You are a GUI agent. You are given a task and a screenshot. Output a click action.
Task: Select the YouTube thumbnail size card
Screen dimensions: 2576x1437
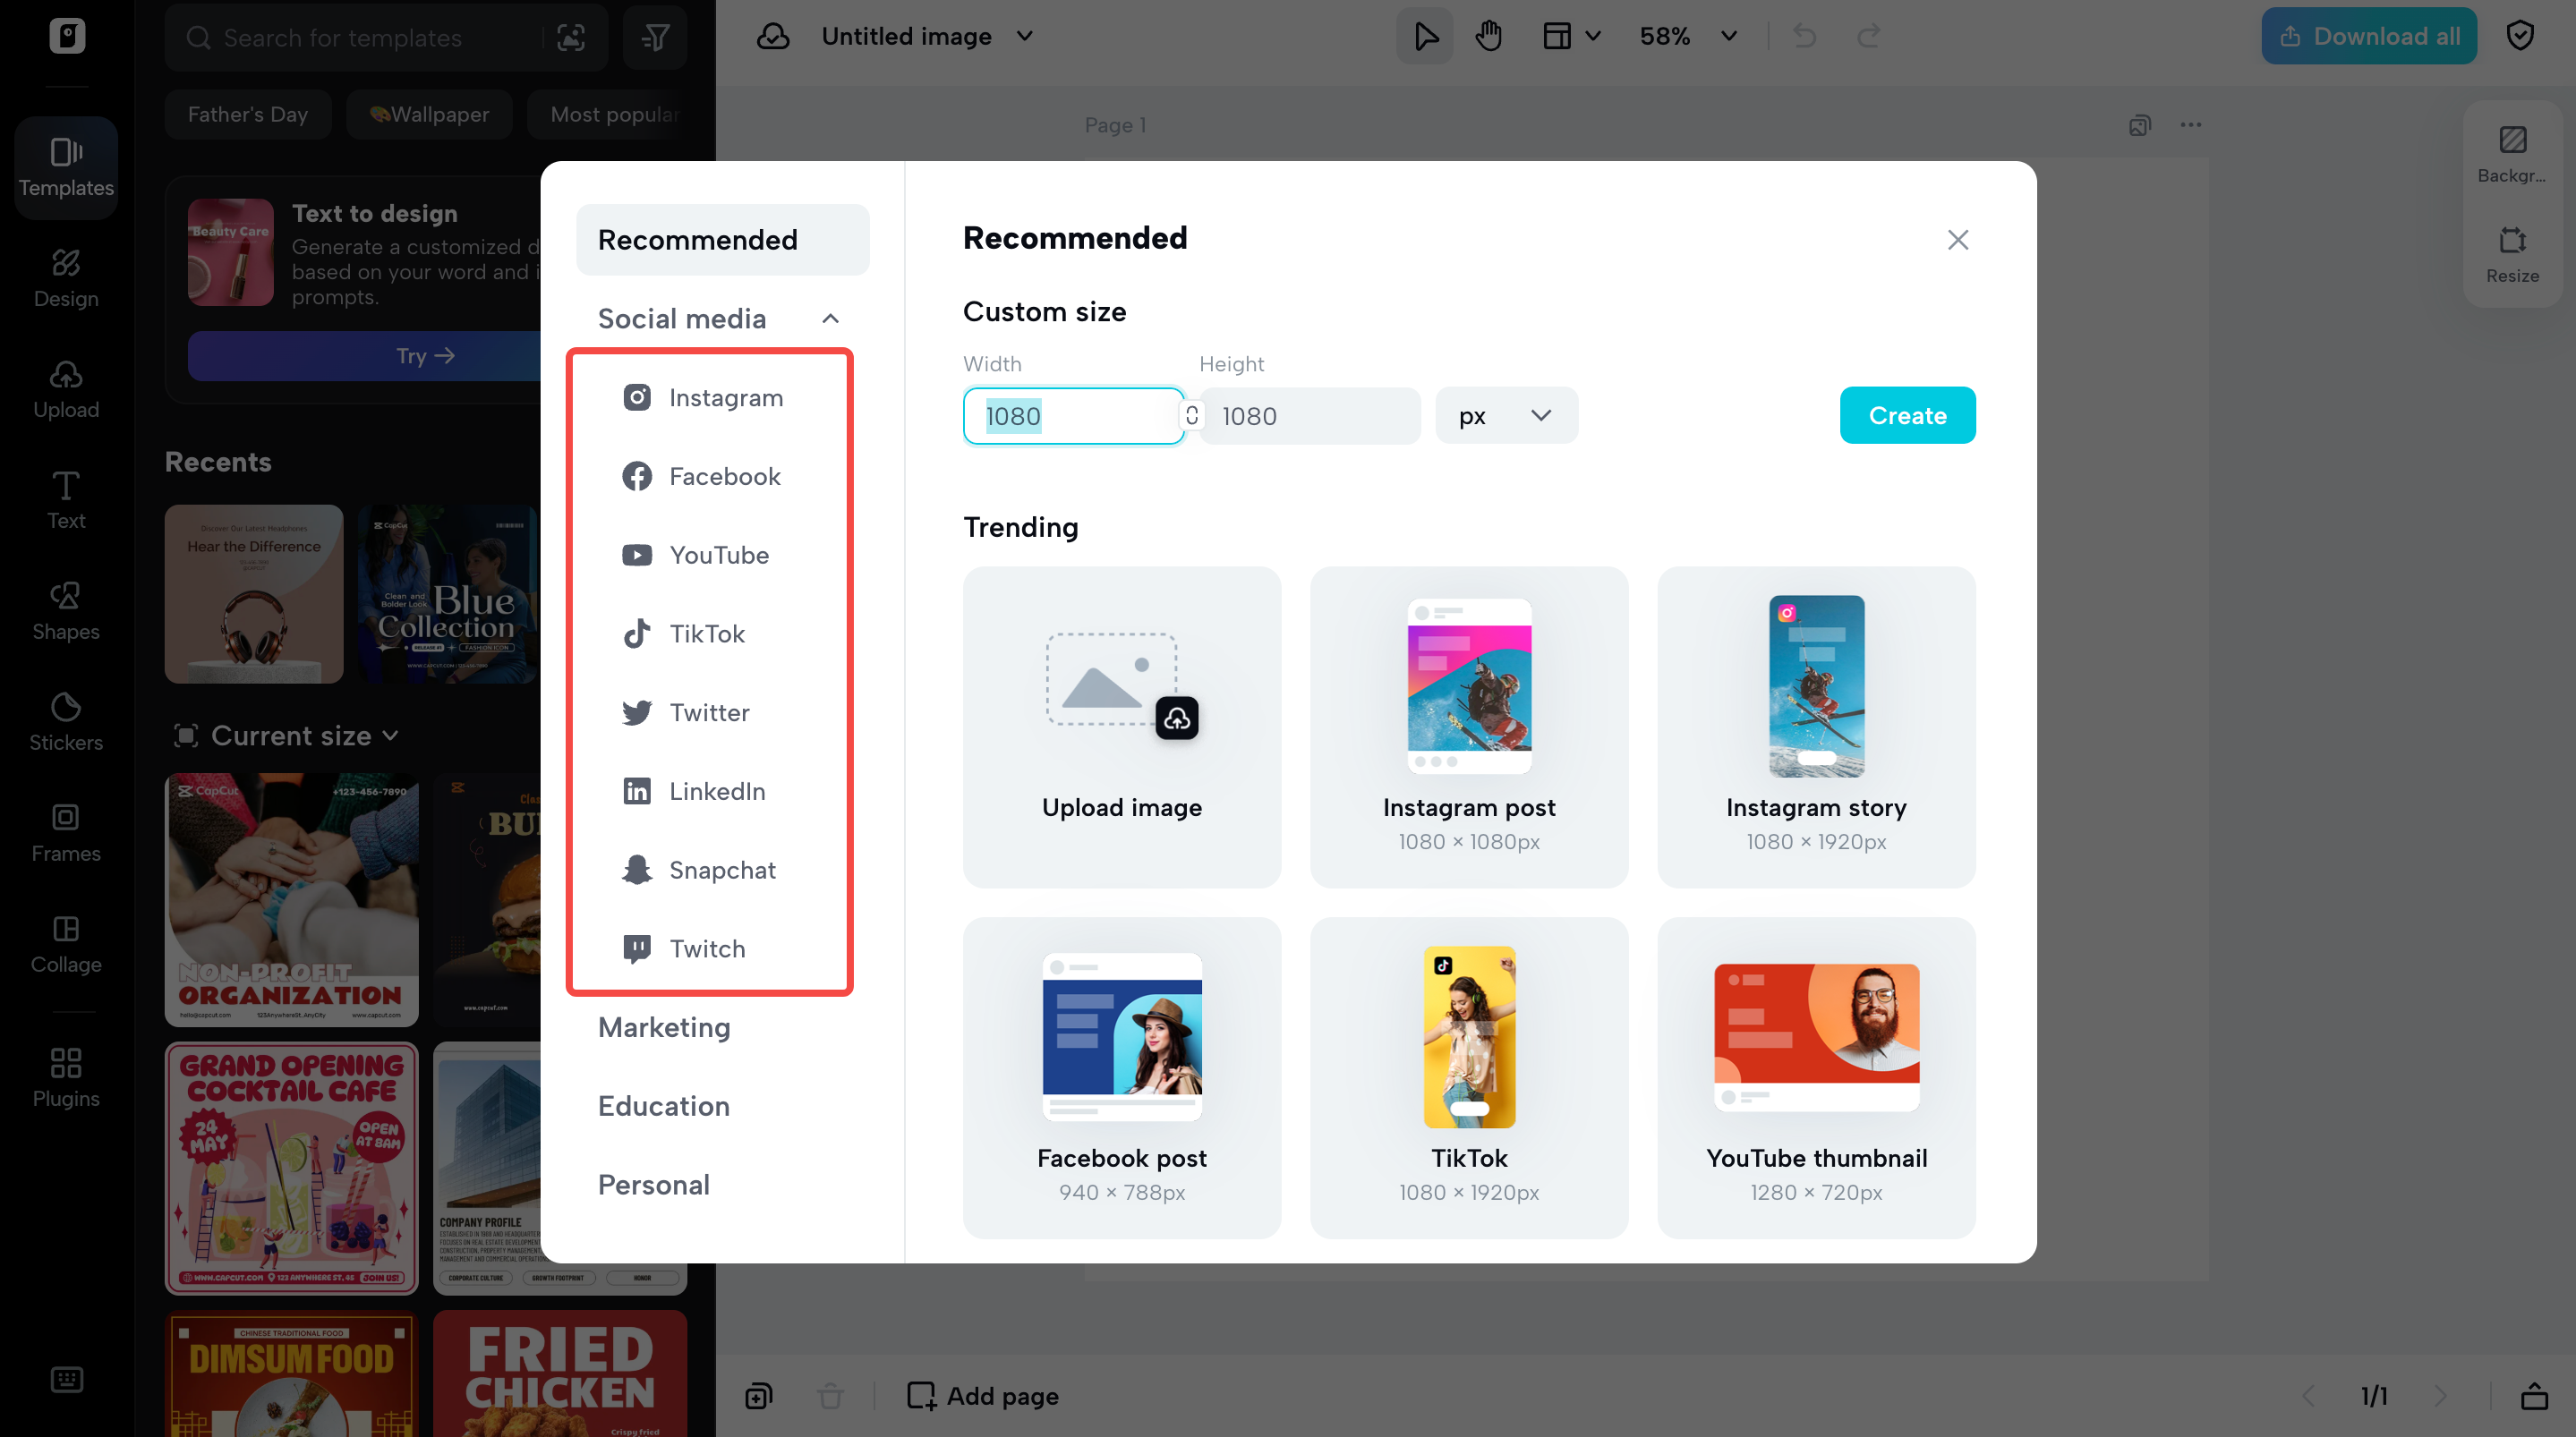pyautogui.click(x=1815, y=1077)
